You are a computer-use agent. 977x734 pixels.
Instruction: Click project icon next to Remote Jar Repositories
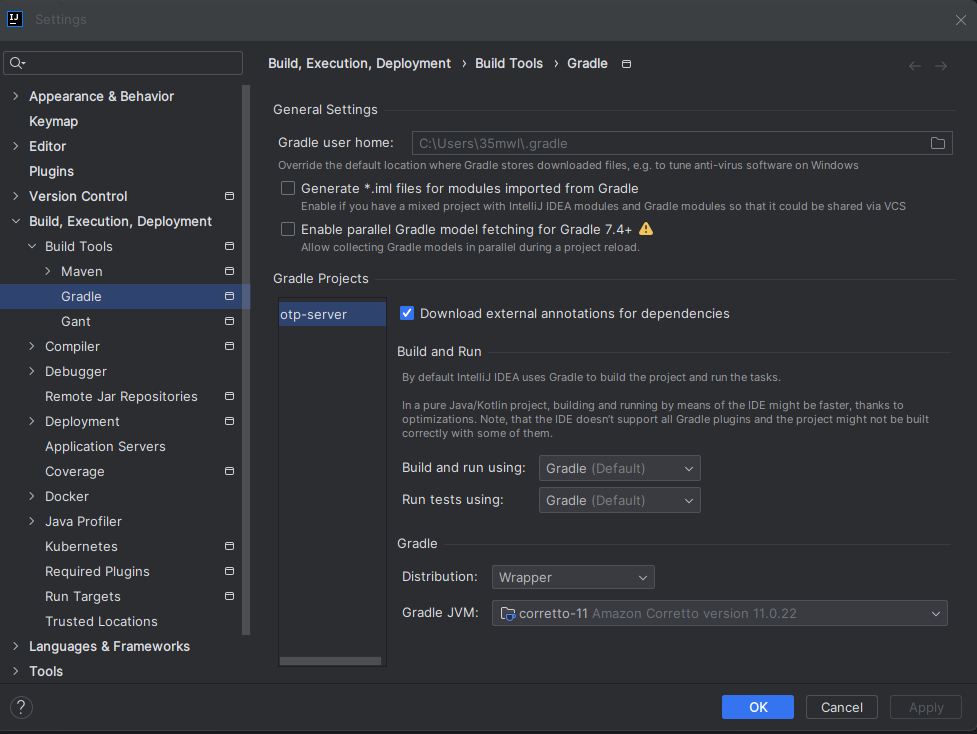(x=229, y=396)
